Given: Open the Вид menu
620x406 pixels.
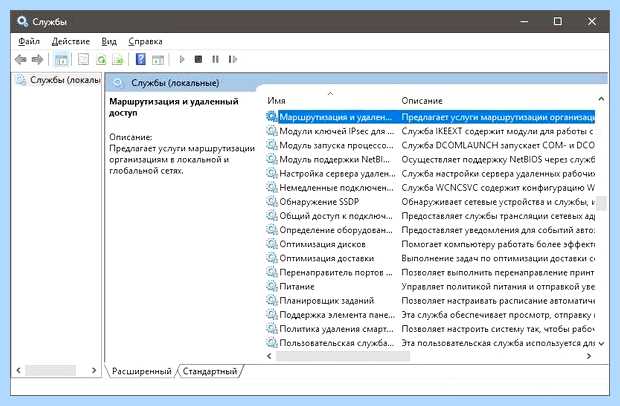Looking at the screenshot, I should pos(109,41).
